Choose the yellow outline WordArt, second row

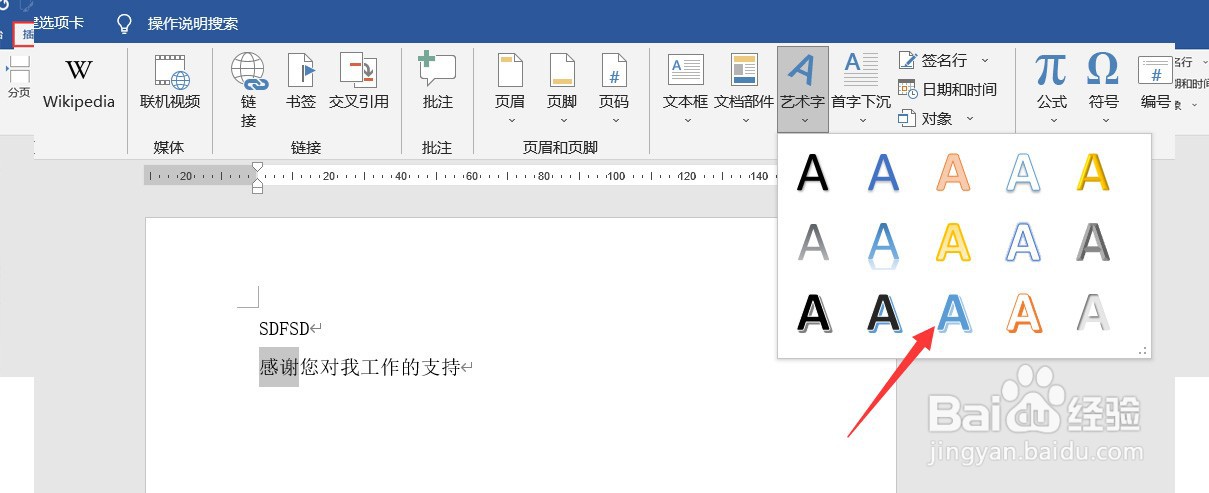(953, 243)
